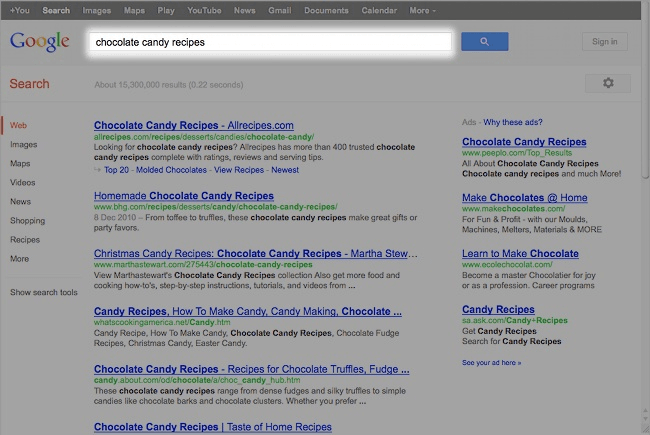Open YouTube from the top bar
The image size is (650, 435).
pos(204,10)
